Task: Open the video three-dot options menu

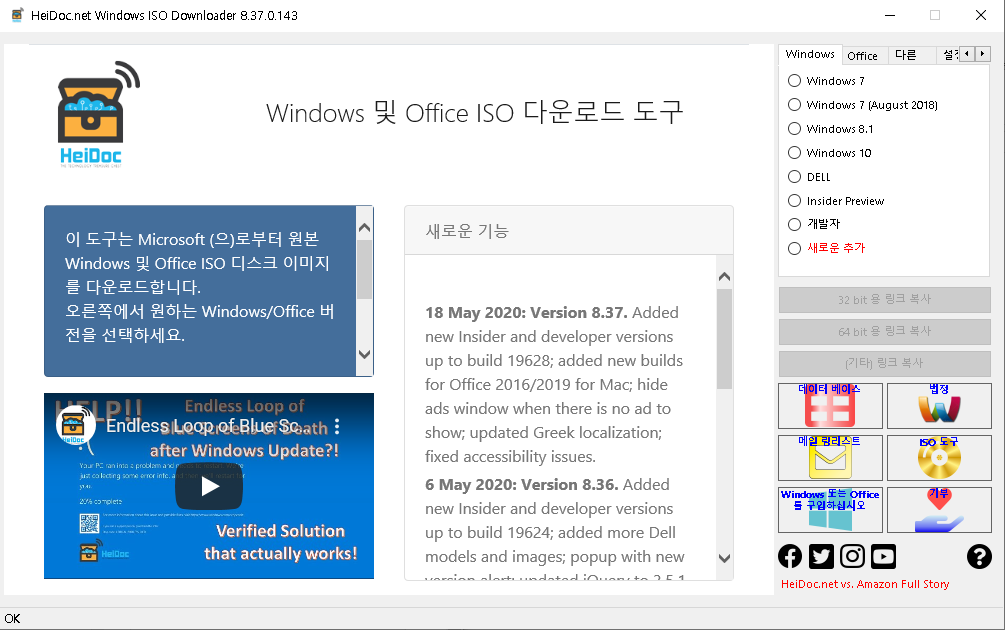Action: pyautogui.click(x=337, y=426)
